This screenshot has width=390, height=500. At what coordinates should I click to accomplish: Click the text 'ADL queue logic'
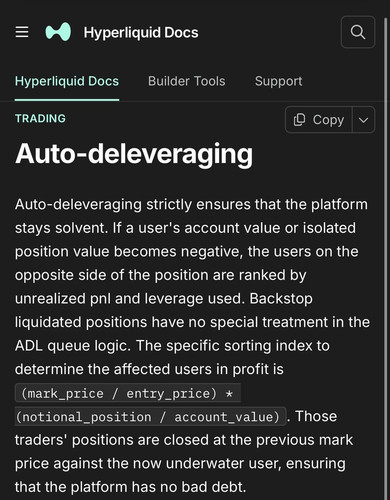coord(72,346)
